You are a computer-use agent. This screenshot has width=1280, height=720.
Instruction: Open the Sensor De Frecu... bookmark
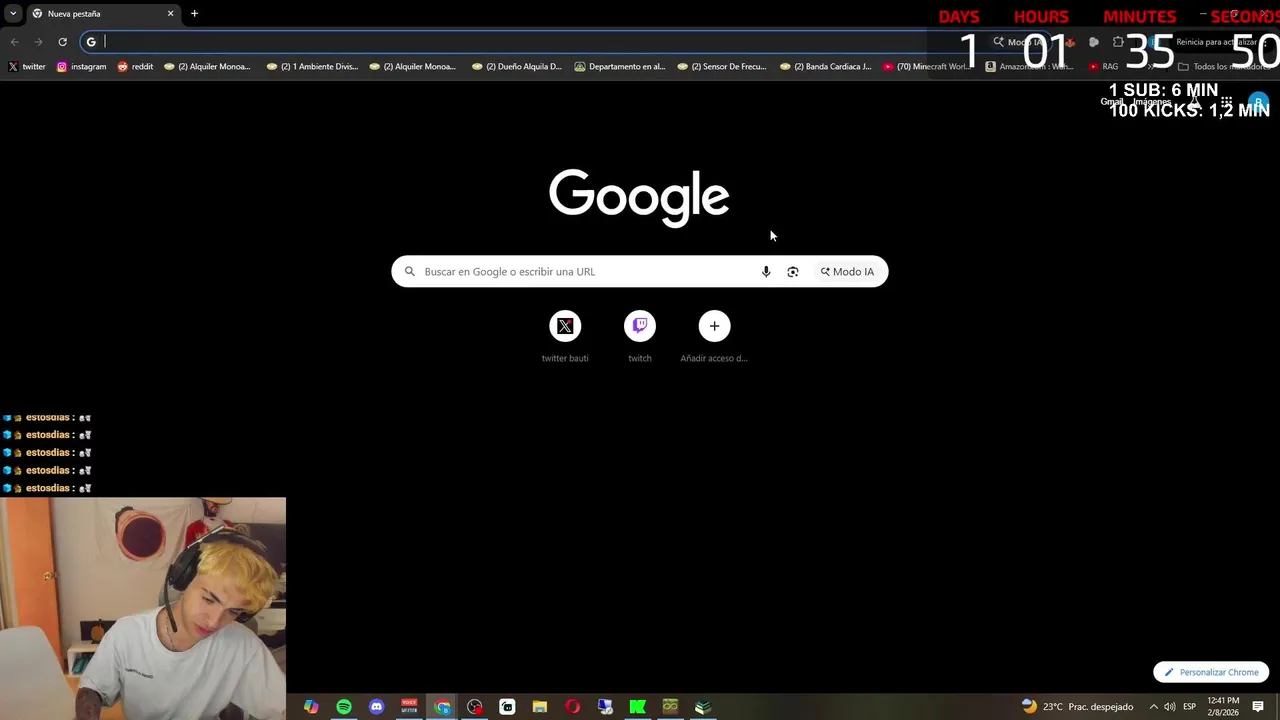click(721, 67)
